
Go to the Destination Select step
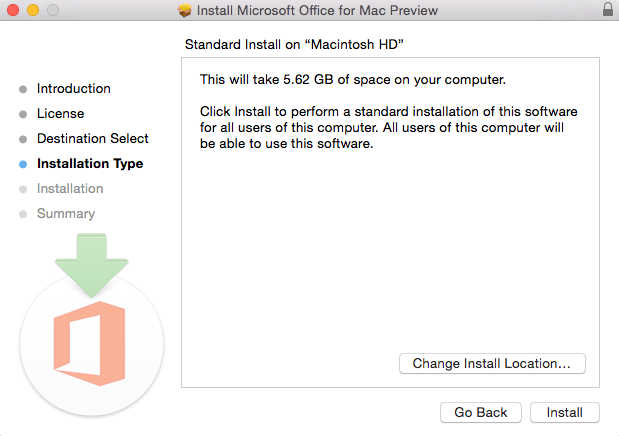coord(93,139)
